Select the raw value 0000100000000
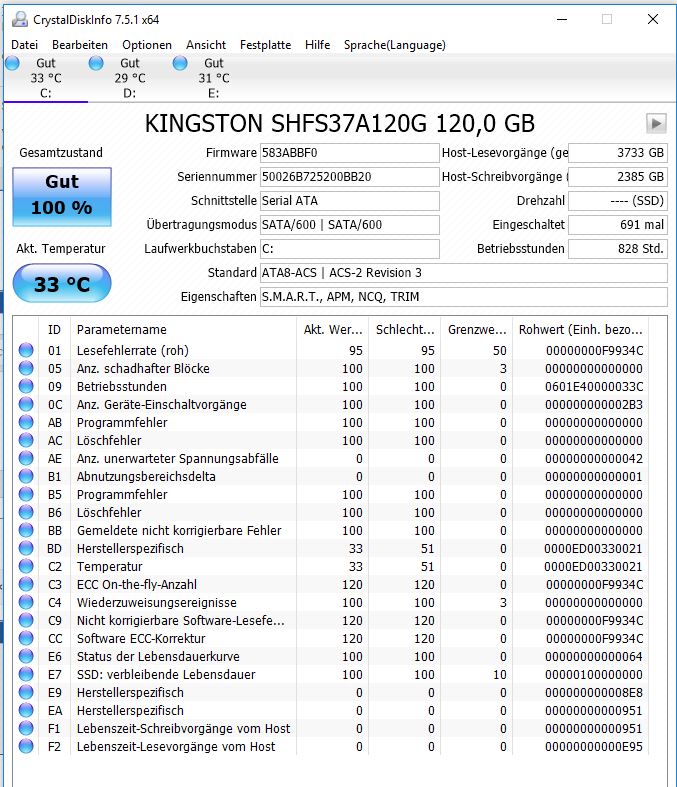 pyautogui.click(x=594, y=675)
